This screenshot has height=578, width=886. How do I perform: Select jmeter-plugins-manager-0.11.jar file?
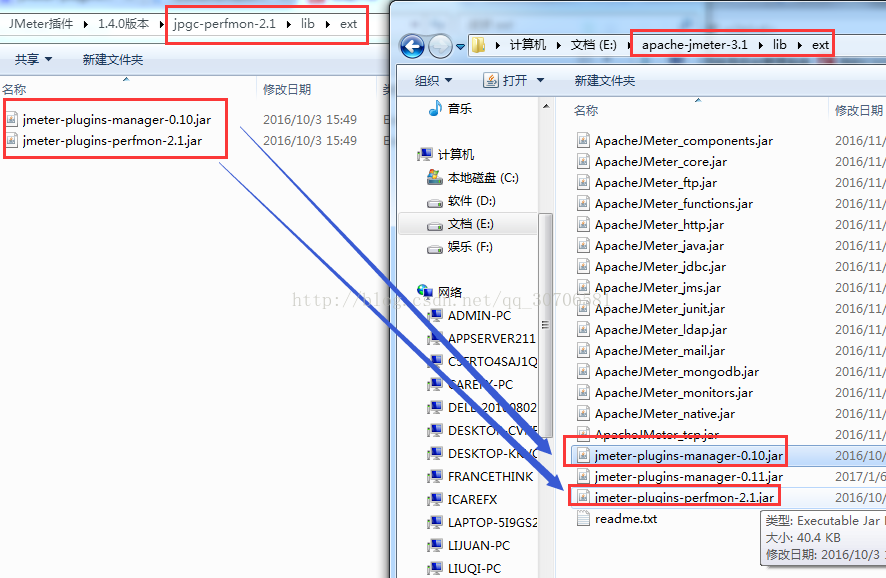click(x=689, y=477)
